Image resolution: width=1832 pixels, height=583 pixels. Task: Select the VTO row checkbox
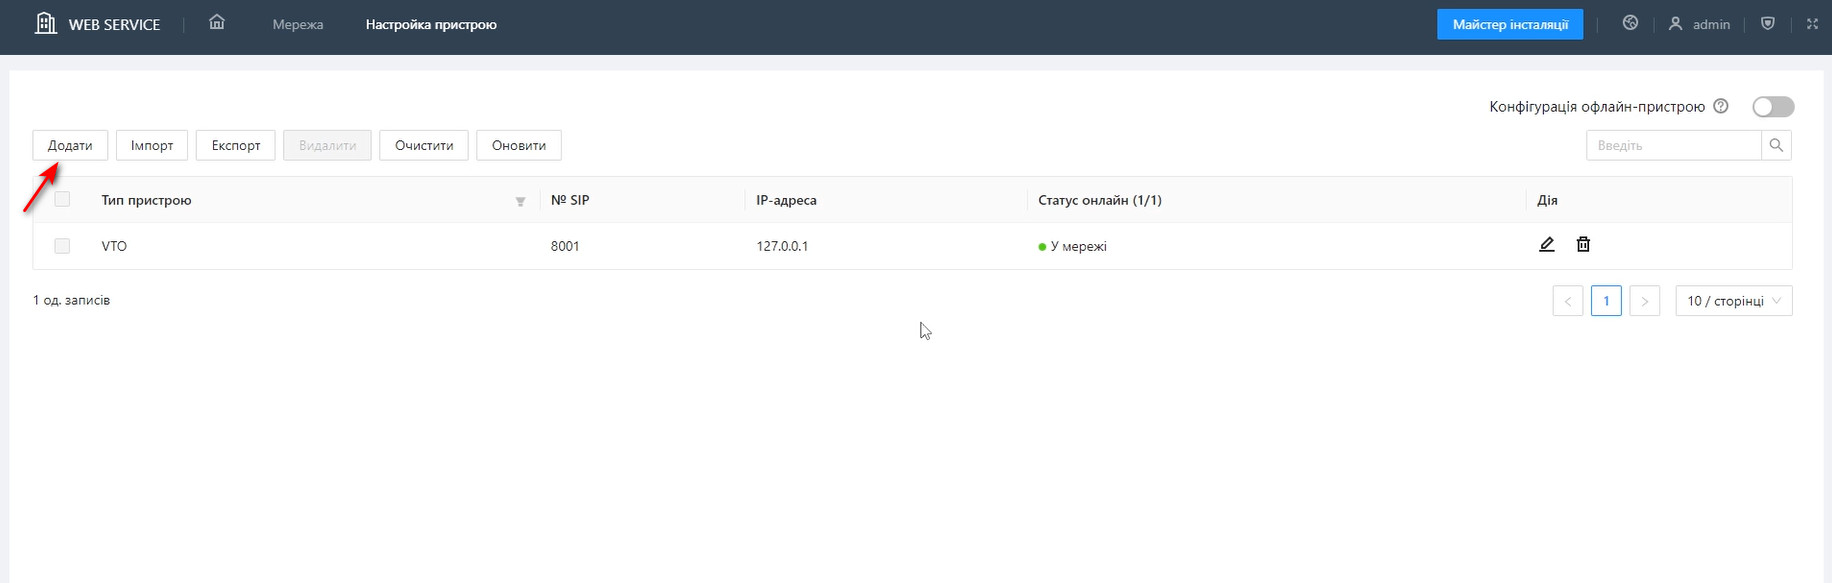[62, 246]
